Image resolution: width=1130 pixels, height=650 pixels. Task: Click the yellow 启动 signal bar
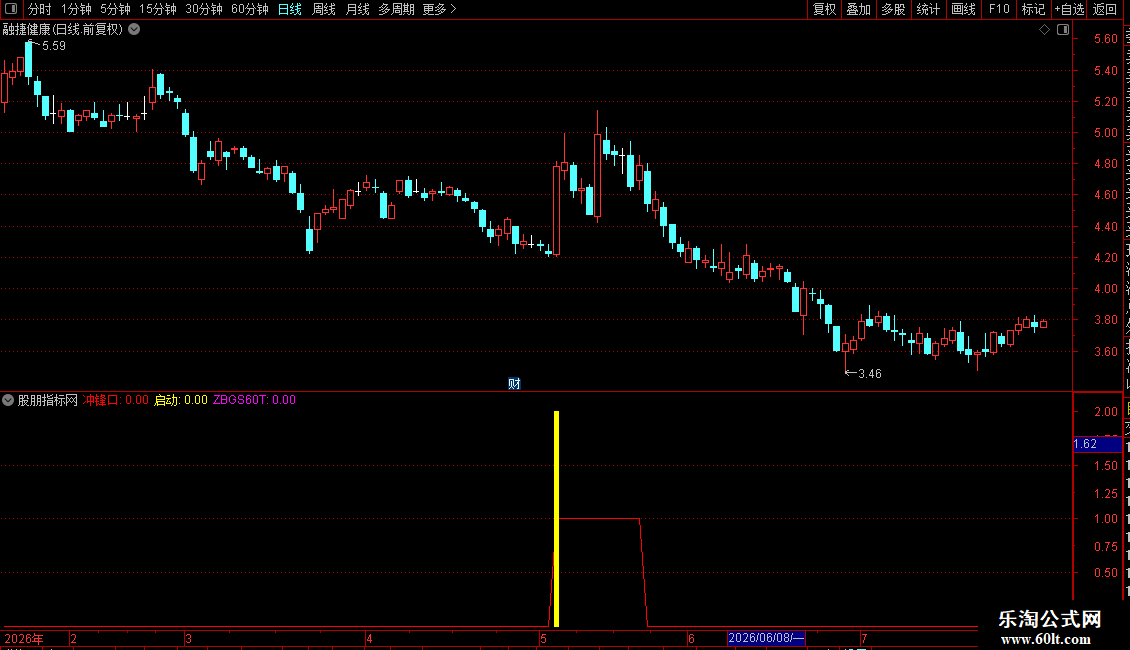[556, 519]
